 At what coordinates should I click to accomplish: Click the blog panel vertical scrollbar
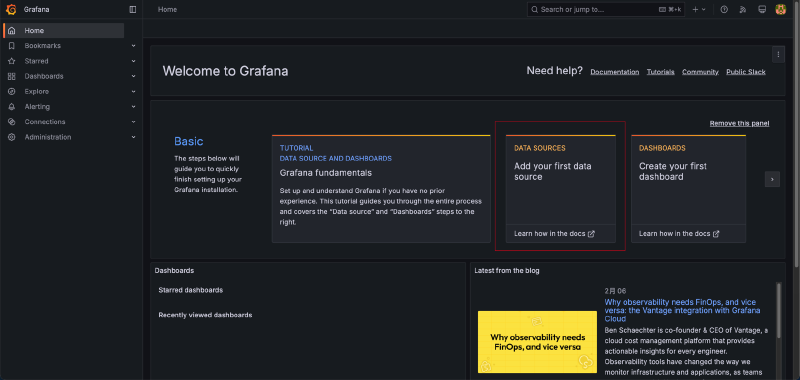(779, 310)
